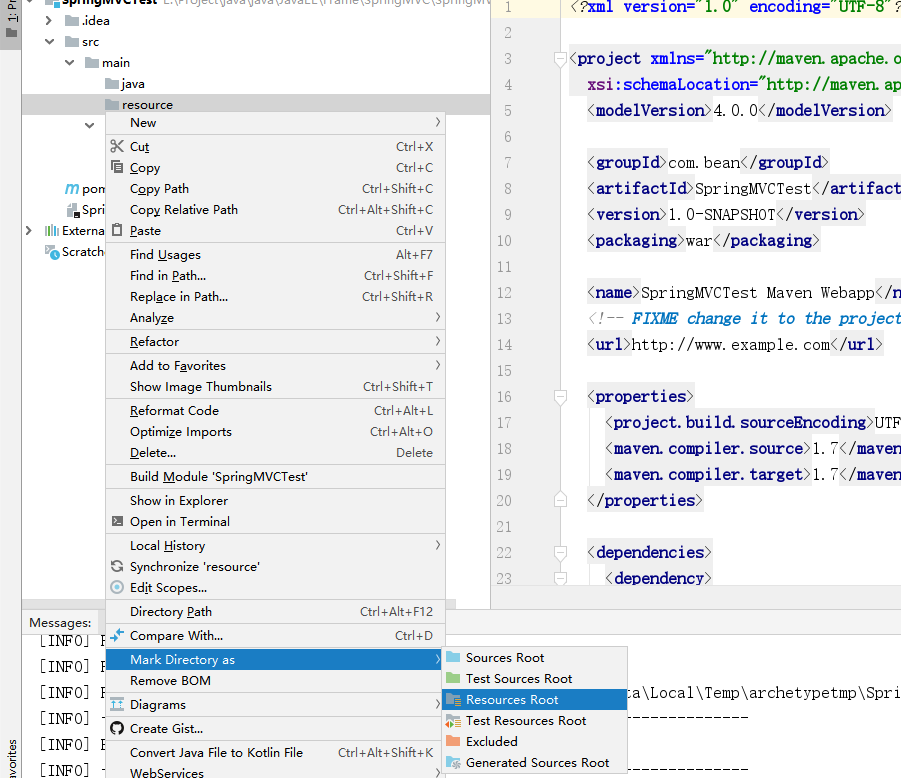Choose Delete from context menu
This screenshot has height=778, width=901.
pyautogui.click(x=275, y=452)
